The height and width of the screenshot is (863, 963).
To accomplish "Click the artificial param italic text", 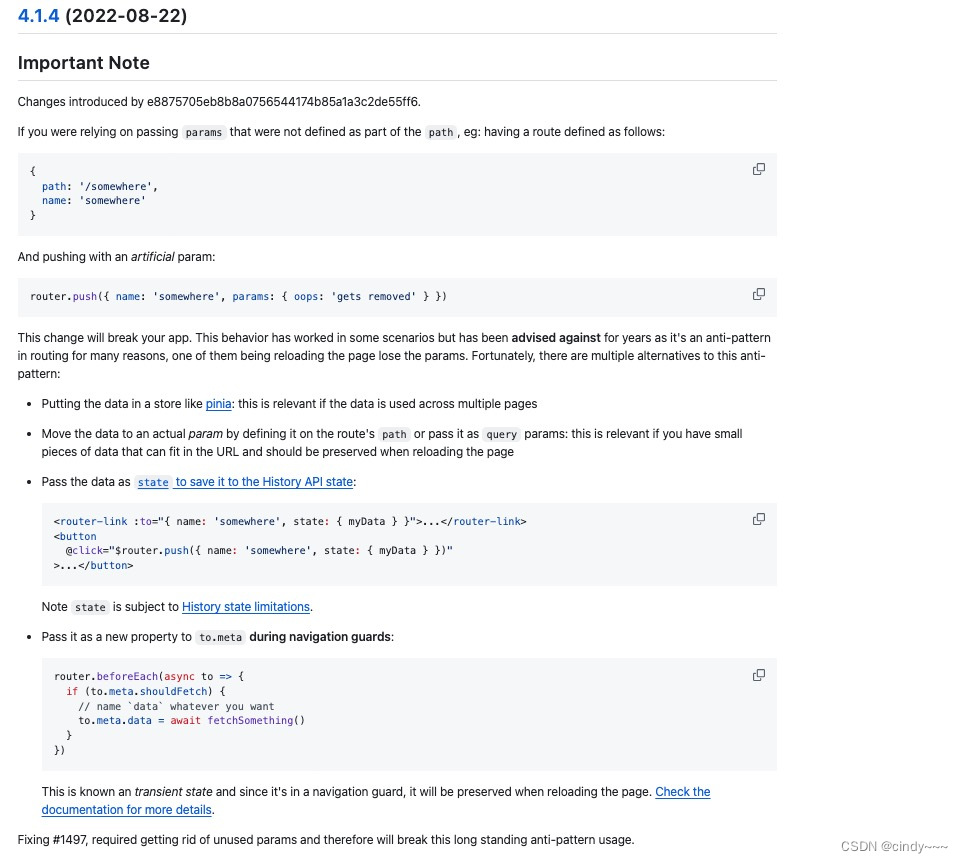I will 152,256.
